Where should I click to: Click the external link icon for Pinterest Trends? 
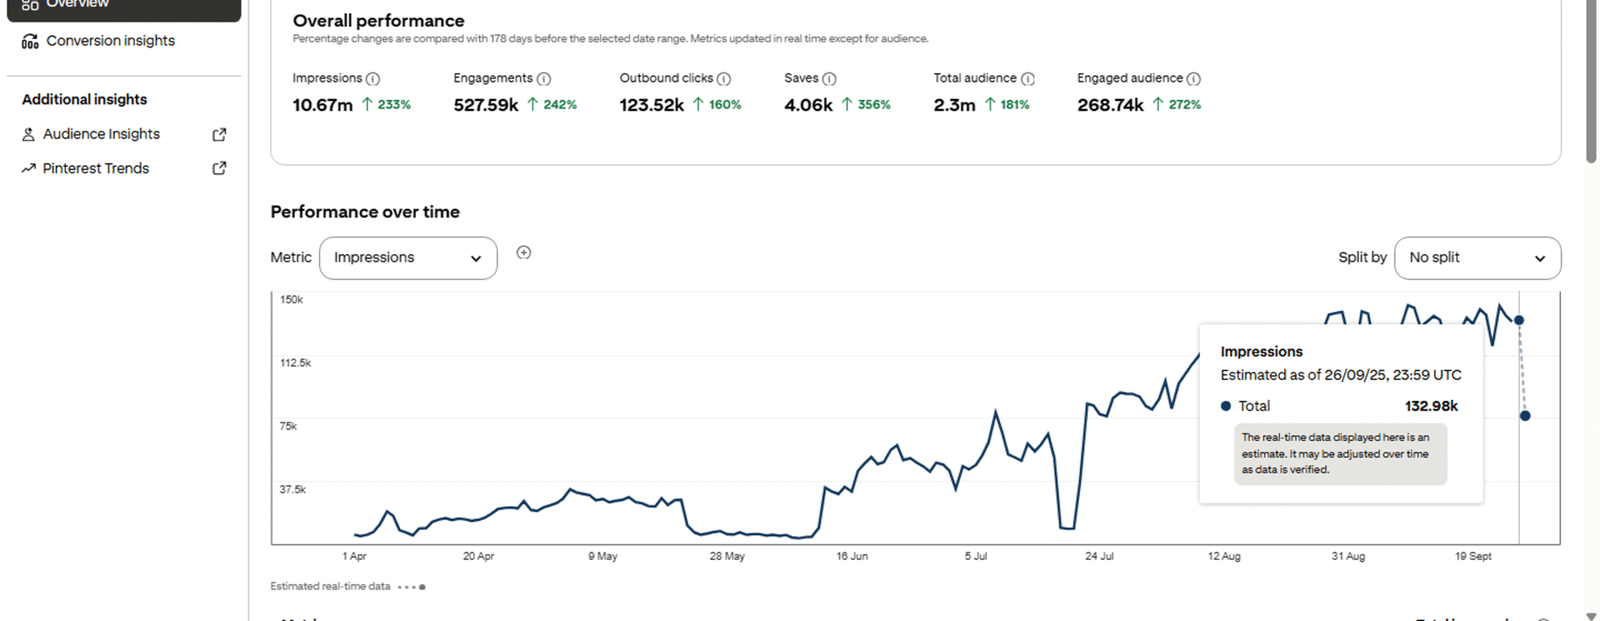219,168
